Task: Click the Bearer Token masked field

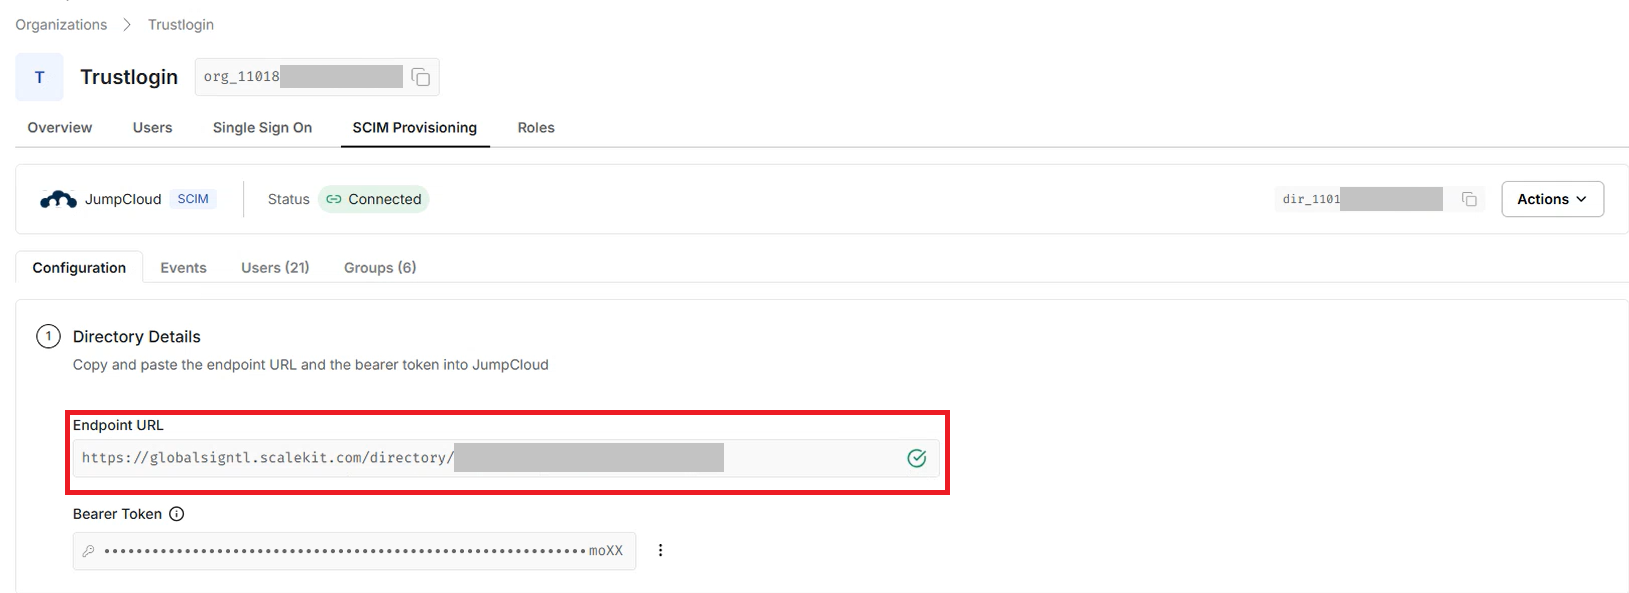Action: click(x=354, y=551)
